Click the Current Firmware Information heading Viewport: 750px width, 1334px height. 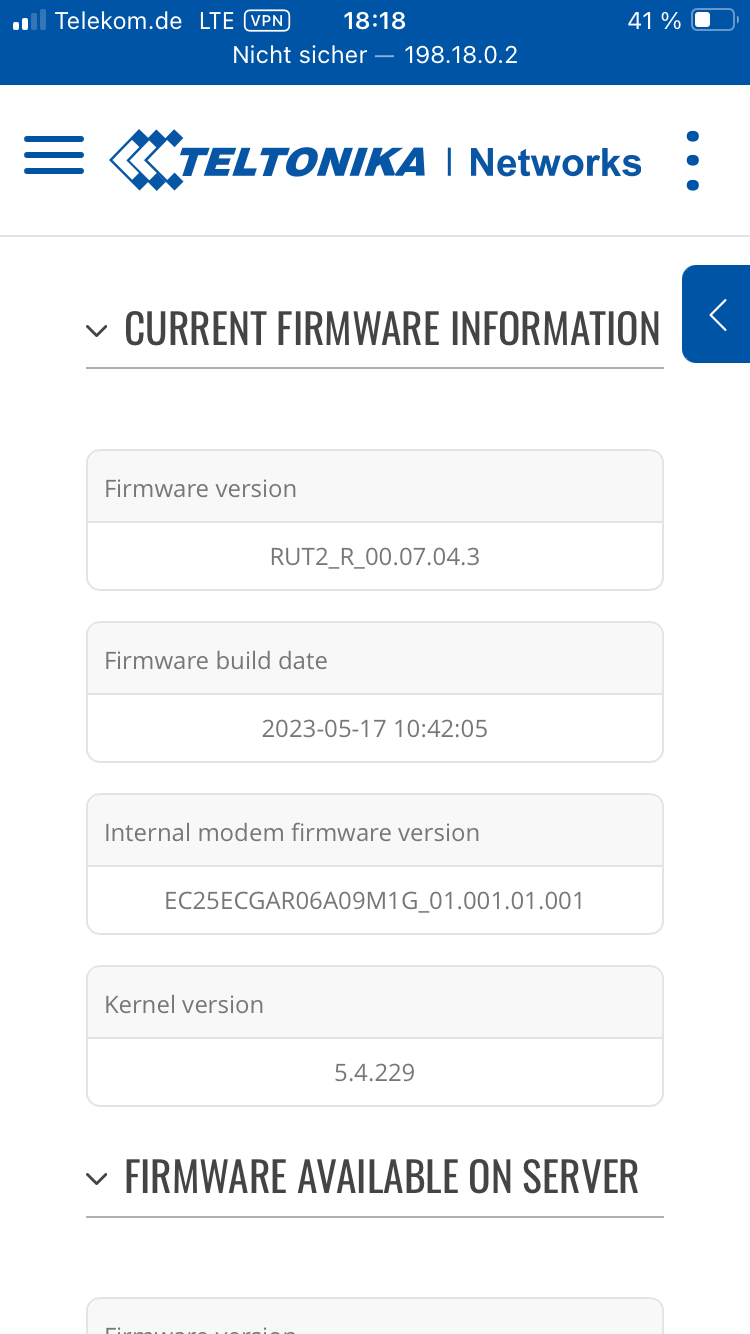click(392, 329)
